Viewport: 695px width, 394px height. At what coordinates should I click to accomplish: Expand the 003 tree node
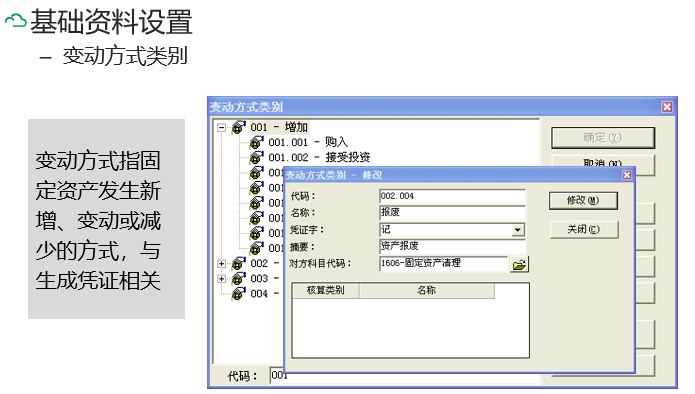(x=222, y=279)
